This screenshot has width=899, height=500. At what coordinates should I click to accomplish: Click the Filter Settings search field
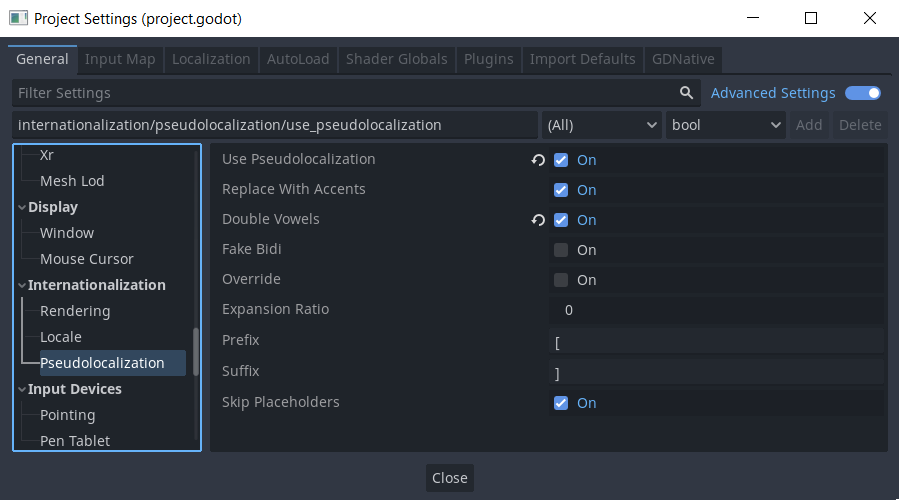356,93
